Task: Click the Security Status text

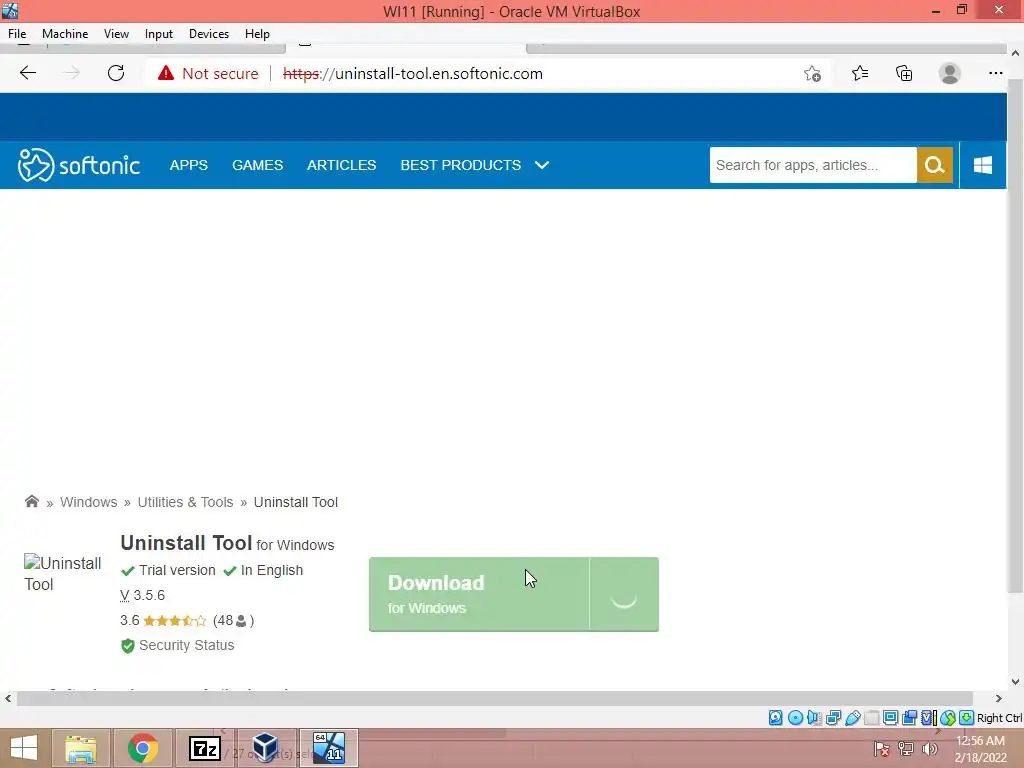Action: click(187, 645)
